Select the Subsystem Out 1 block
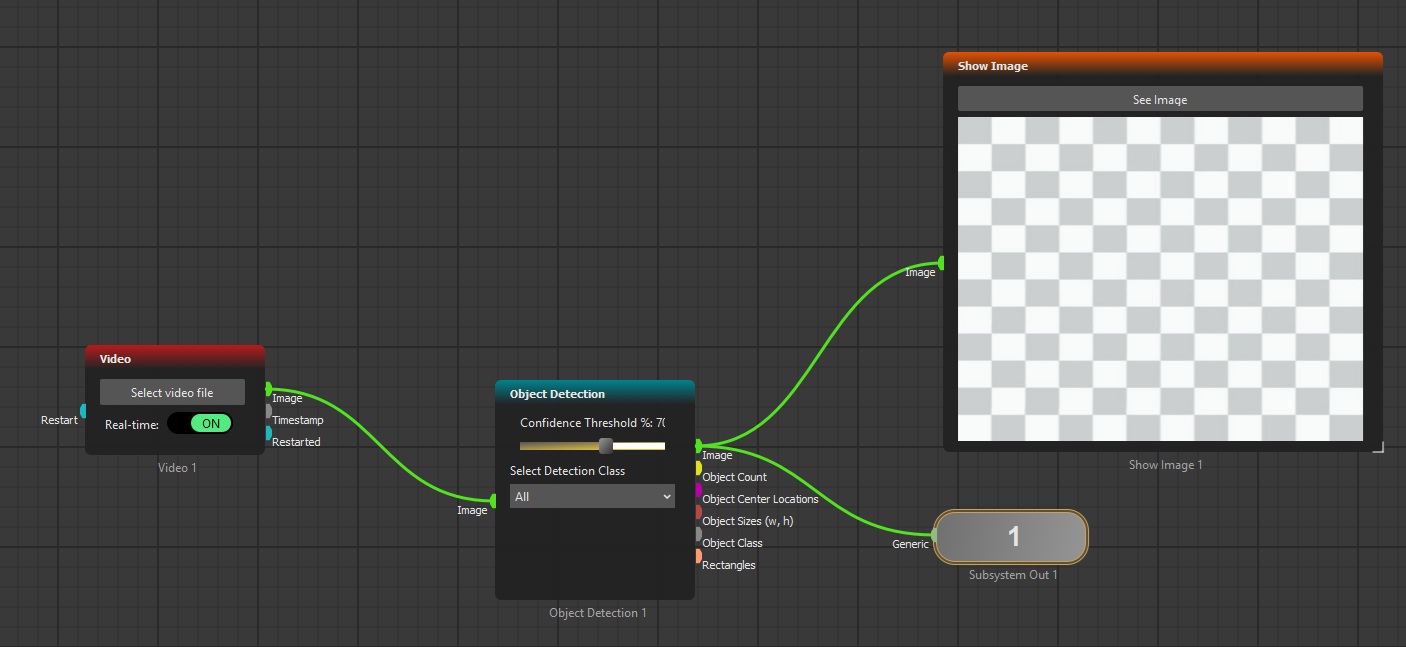The width and height of the screenshot is (1406, 647). coord(1011,537)
